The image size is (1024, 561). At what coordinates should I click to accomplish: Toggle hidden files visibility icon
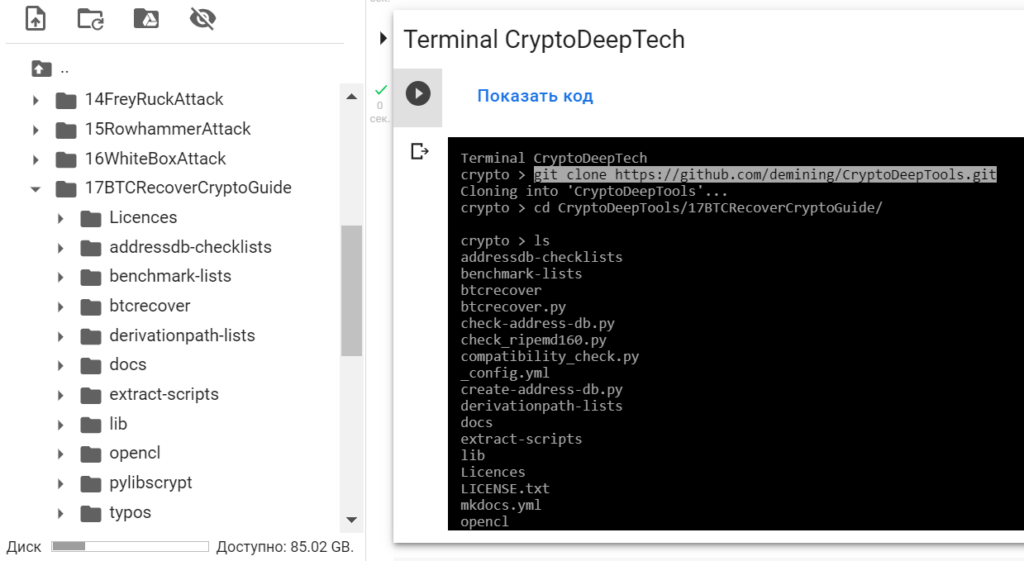click(x=202, y=18)
